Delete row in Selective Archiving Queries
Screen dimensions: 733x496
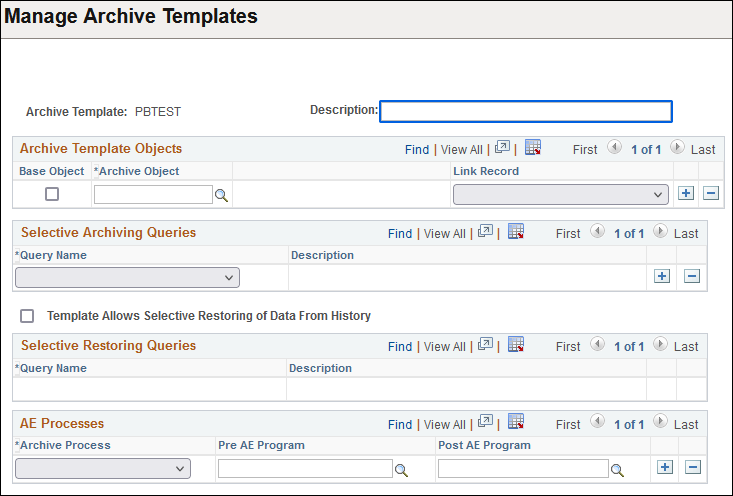[x=692, y=276]
